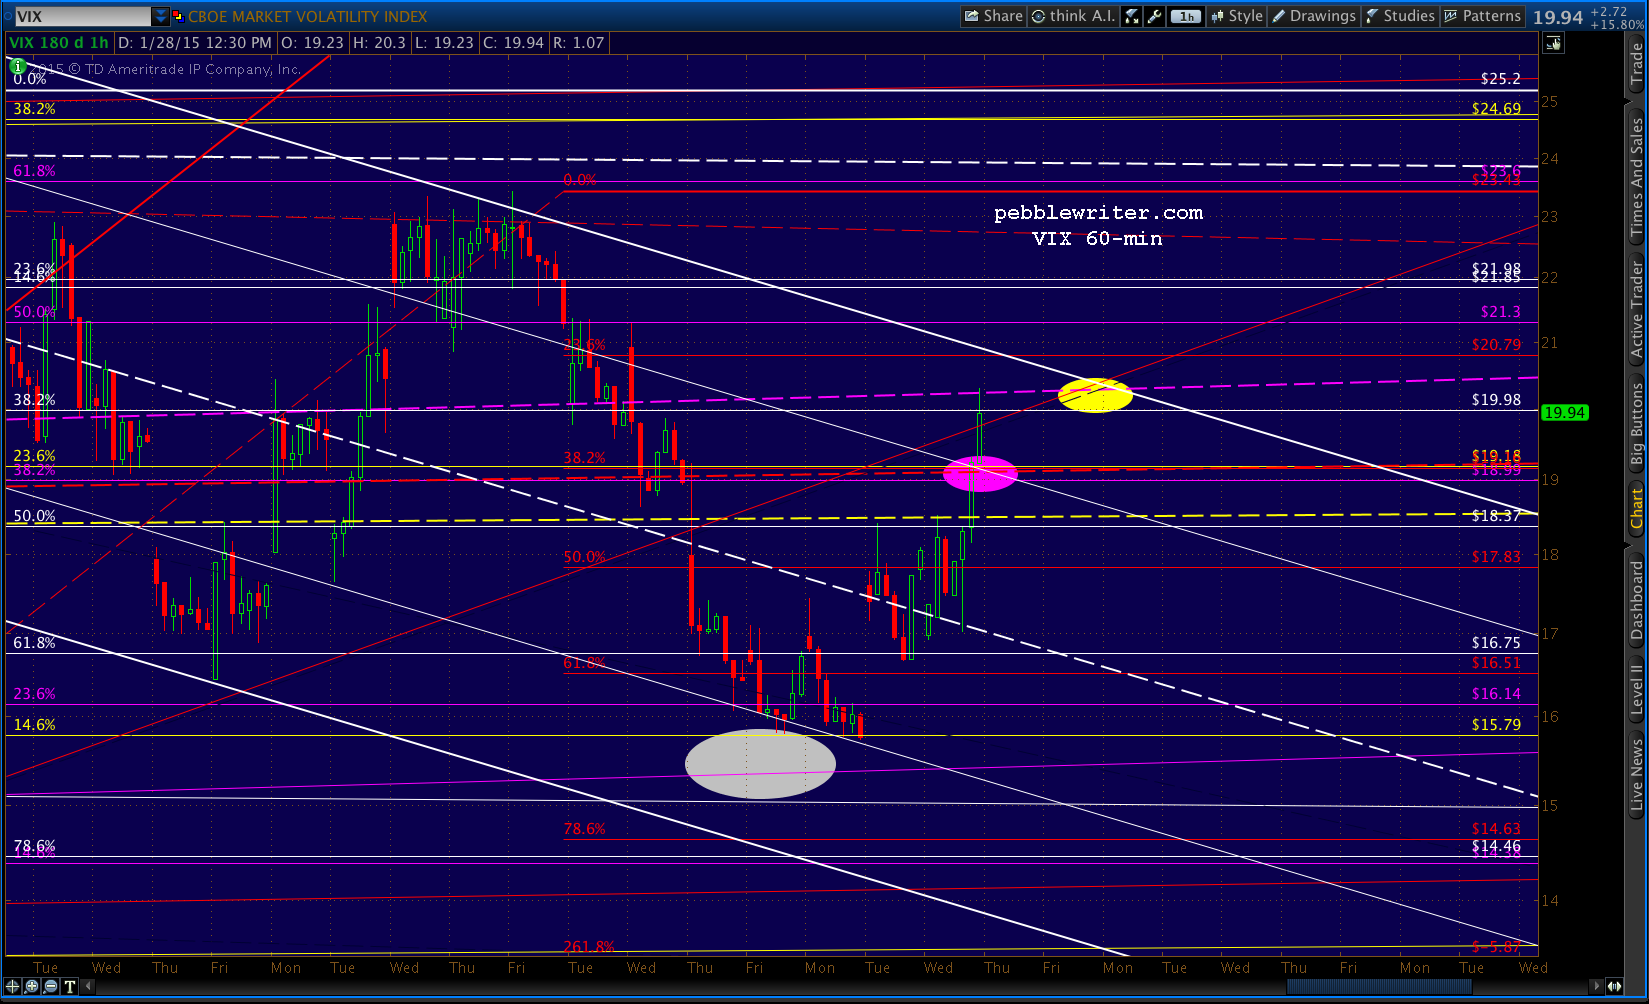This screenshot has width=1649, height=1004.
Task: Switch to the Trade side tab
Action: (x=1637, y=63)
